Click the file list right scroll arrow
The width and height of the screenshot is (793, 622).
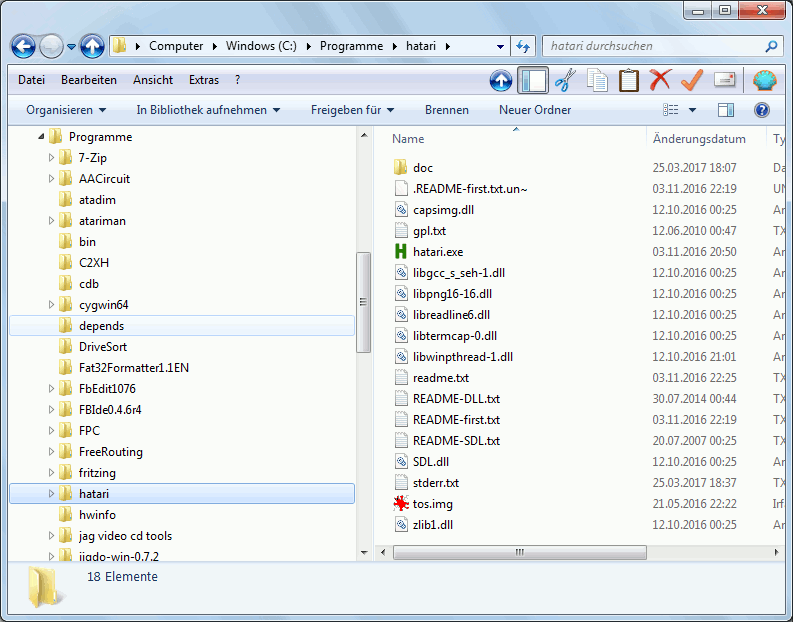tap(776, 552)
